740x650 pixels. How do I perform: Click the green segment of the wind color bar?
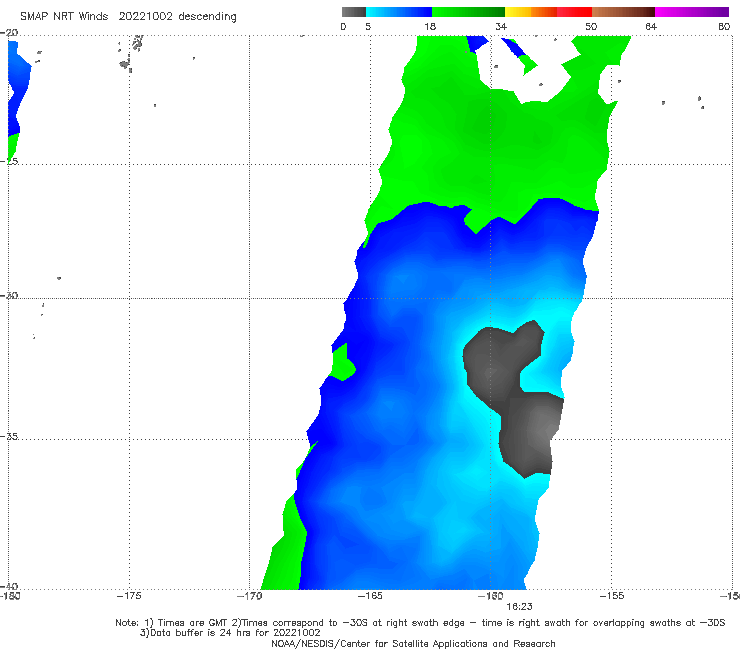(x=468, y=12)
